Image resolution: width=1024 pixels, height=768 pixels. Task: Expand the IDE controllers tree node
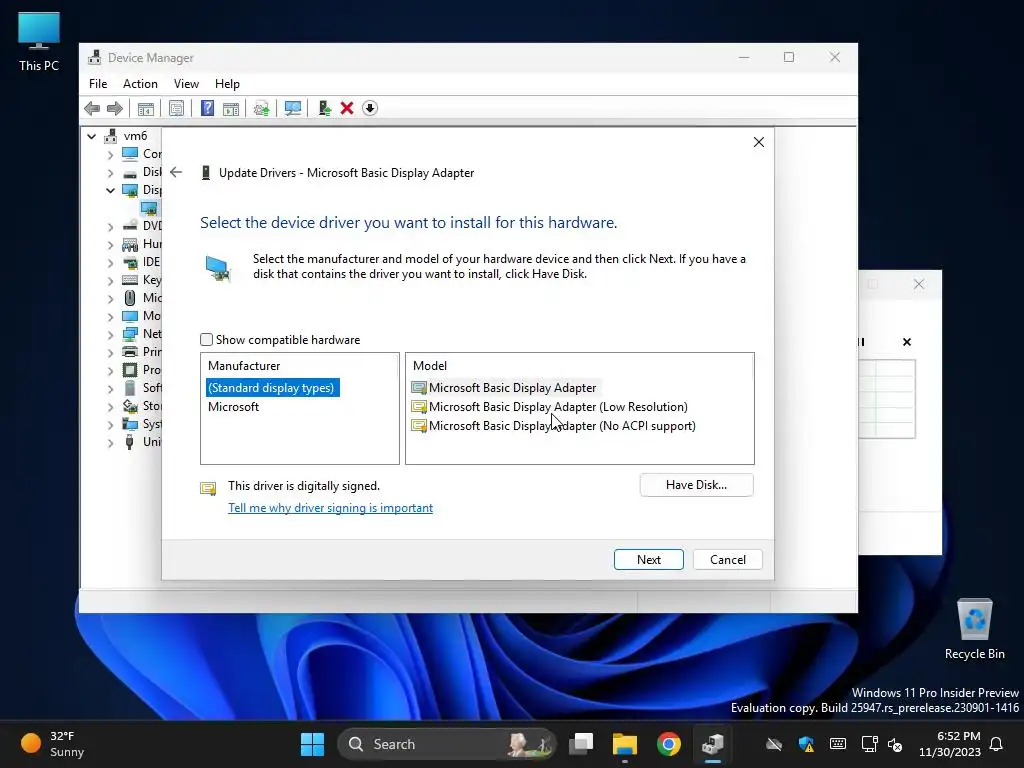point(110,263)
